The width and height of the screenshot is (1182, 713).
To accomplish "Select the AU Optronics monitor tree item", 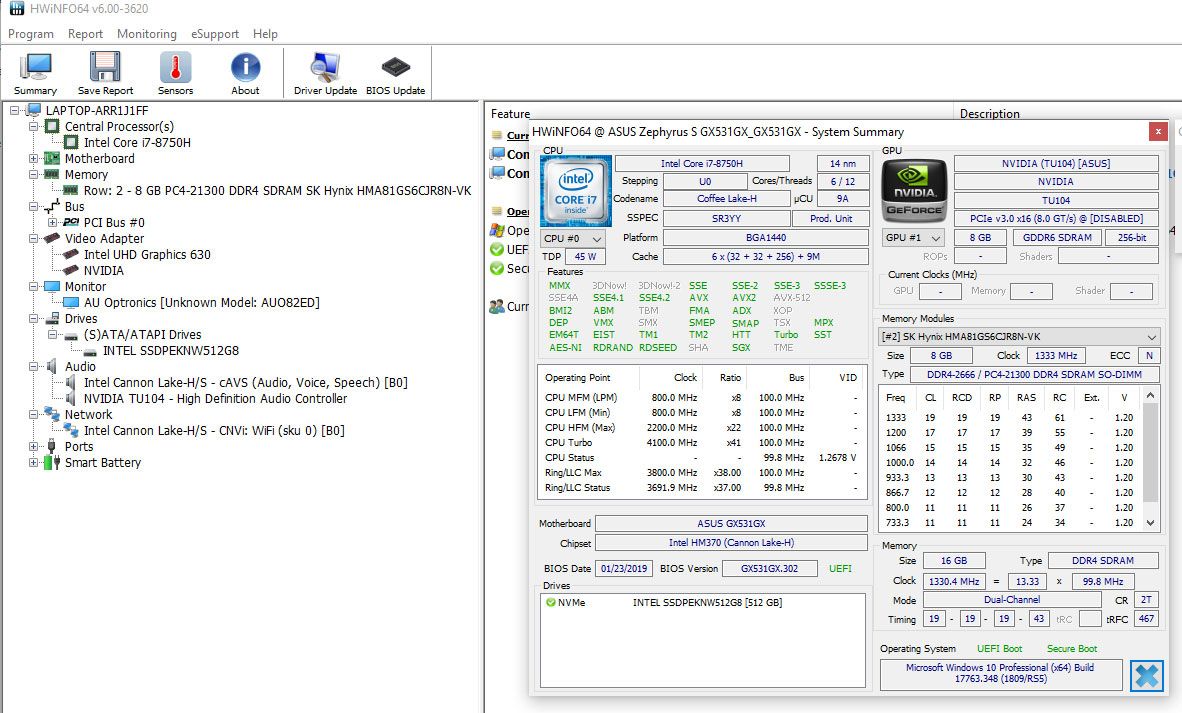I will [x=201, y=302].
